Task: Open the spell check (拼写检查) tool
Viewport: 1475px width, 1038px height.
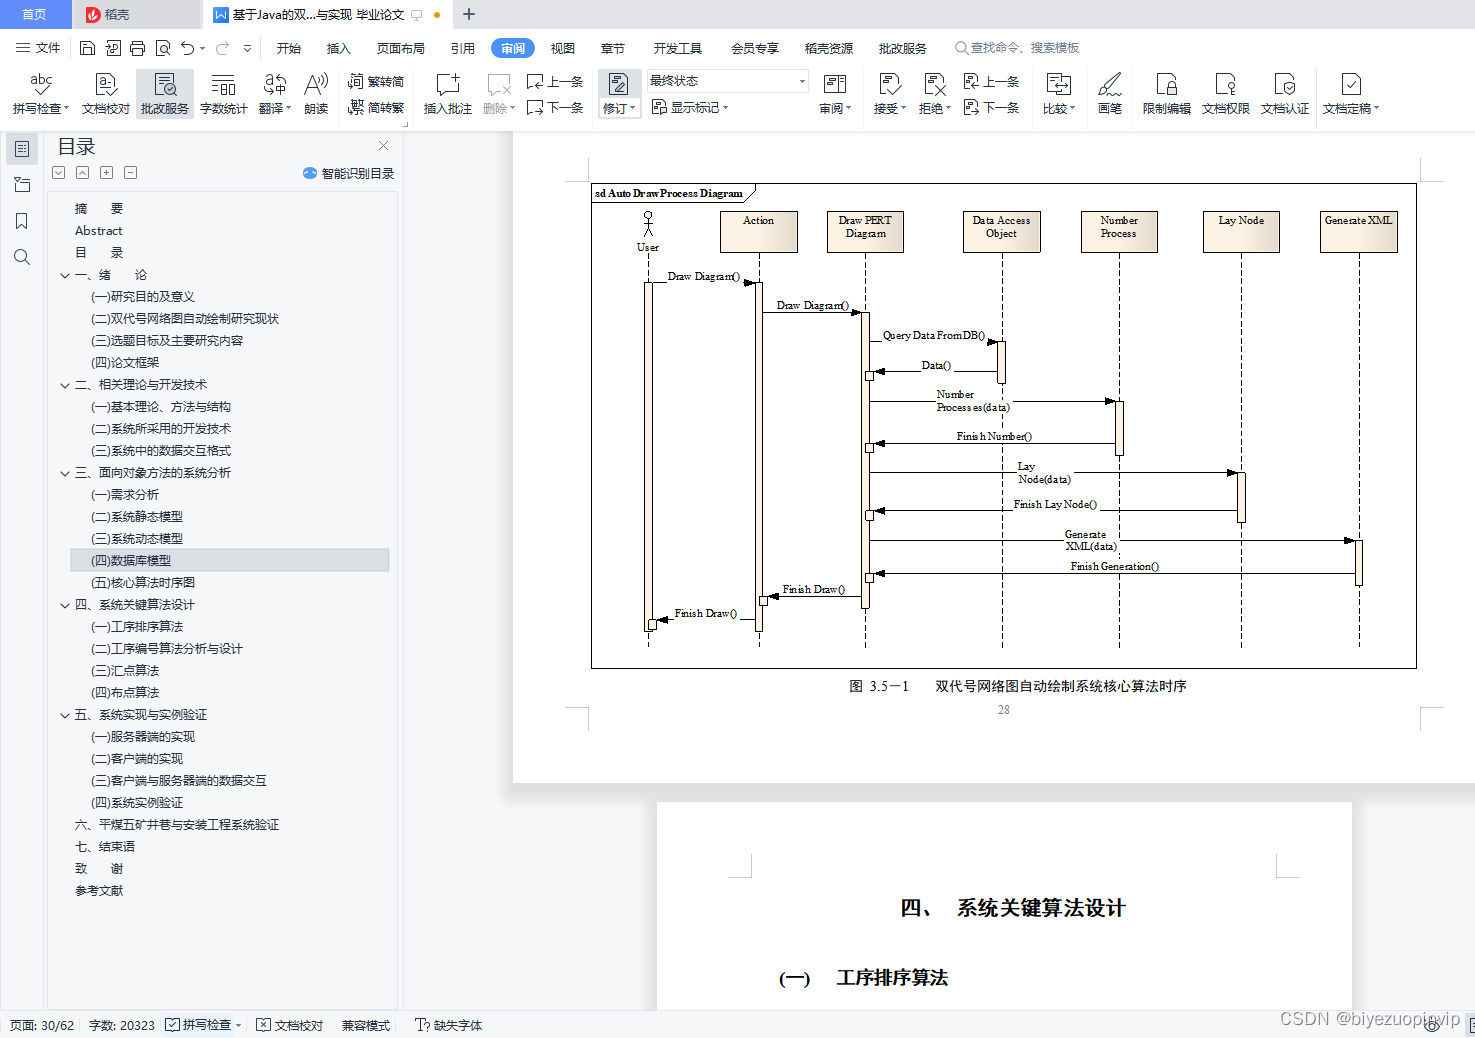Action: pos(41,93)
